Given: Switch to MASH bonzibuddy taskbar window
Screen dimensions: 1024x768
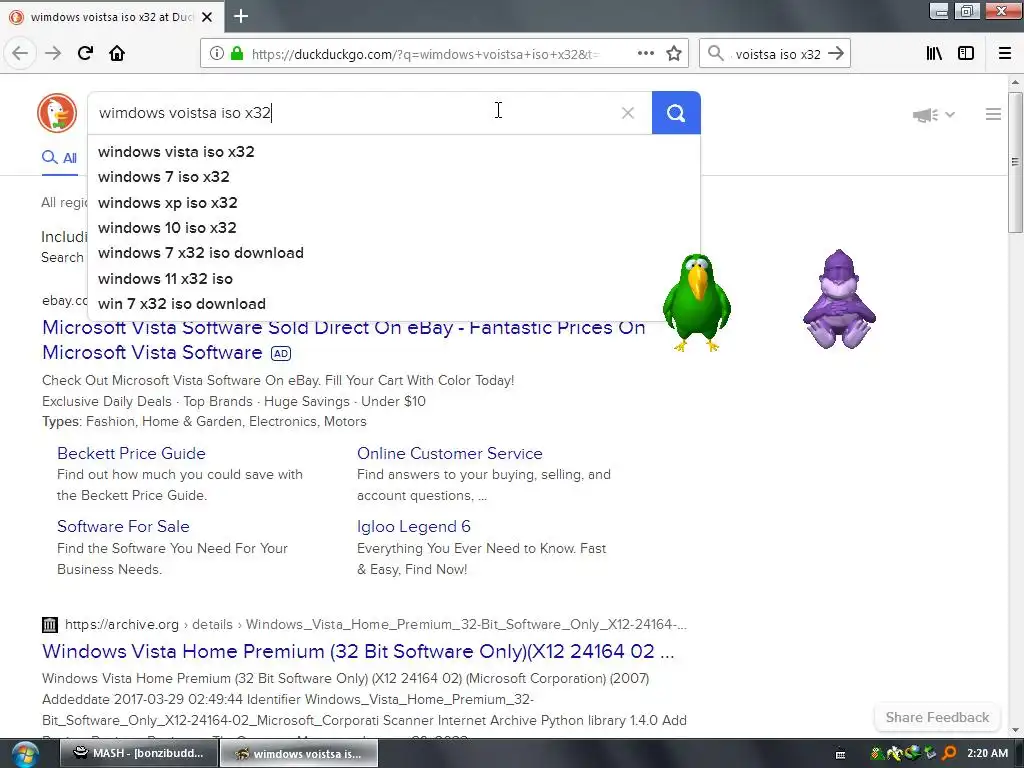Looking at the screenshot, I should [138, 753].
